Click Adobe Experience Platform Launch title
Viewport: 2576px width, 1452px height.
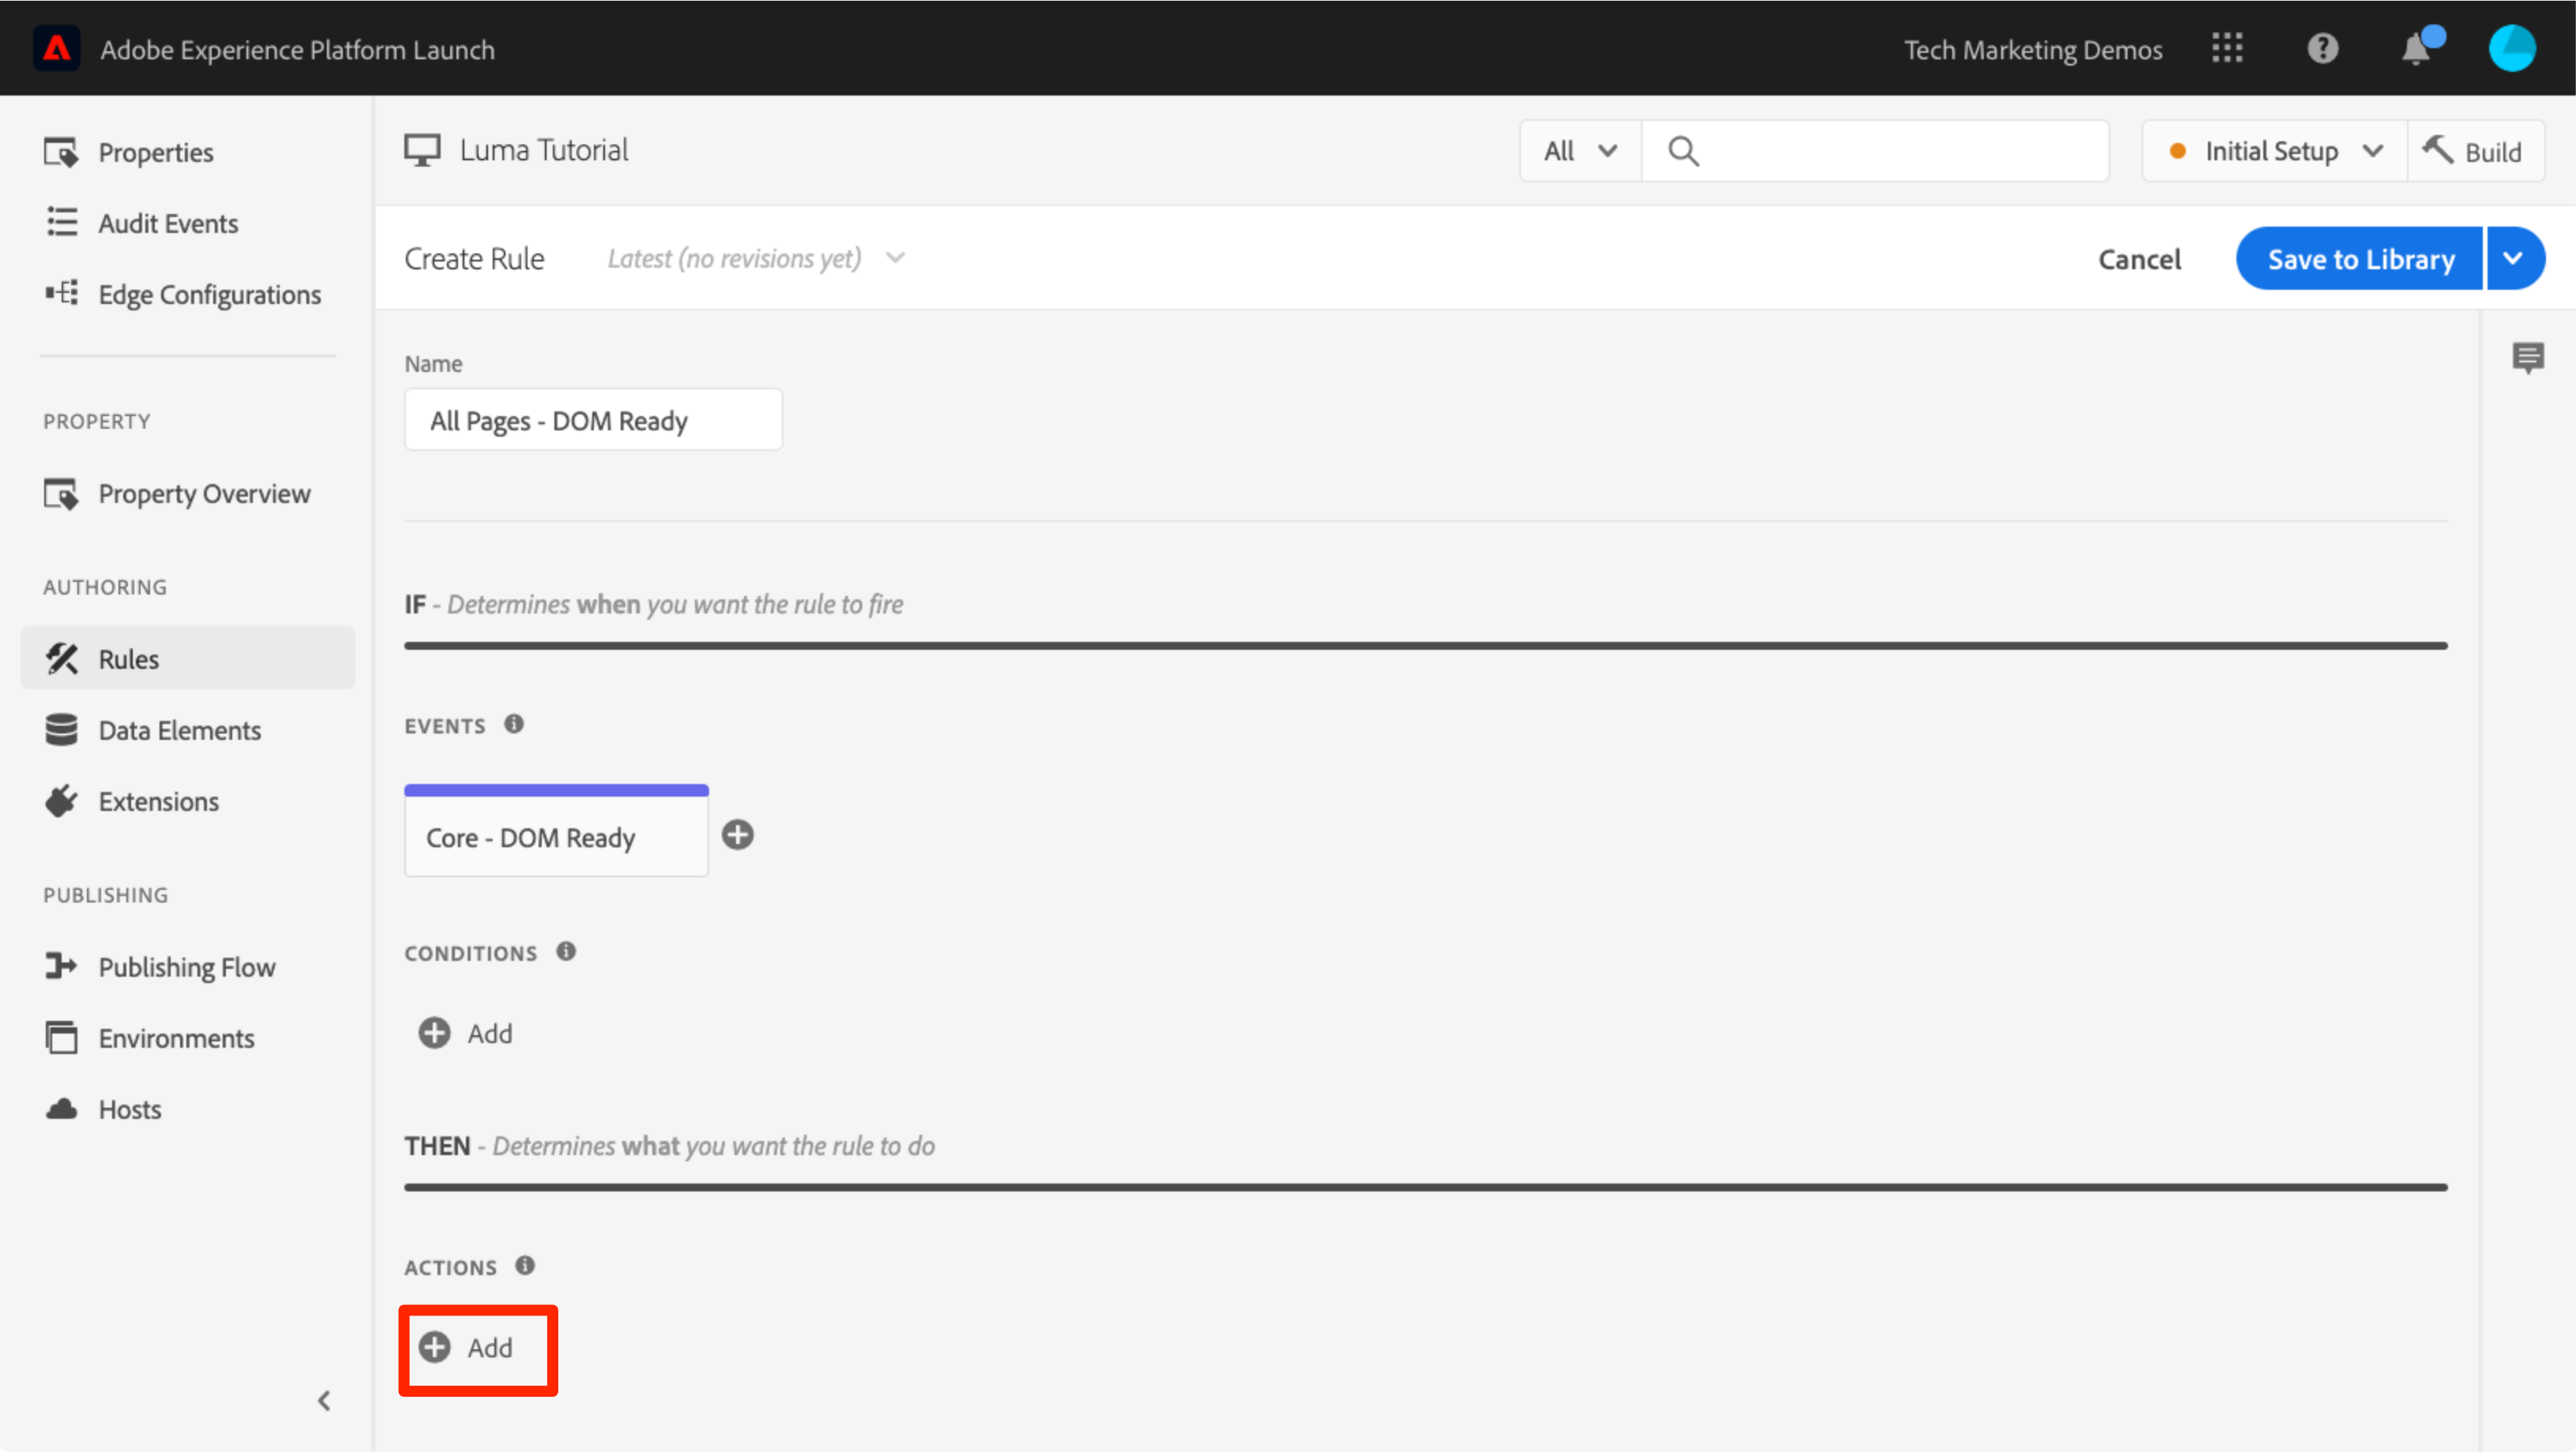click(298, 49)
